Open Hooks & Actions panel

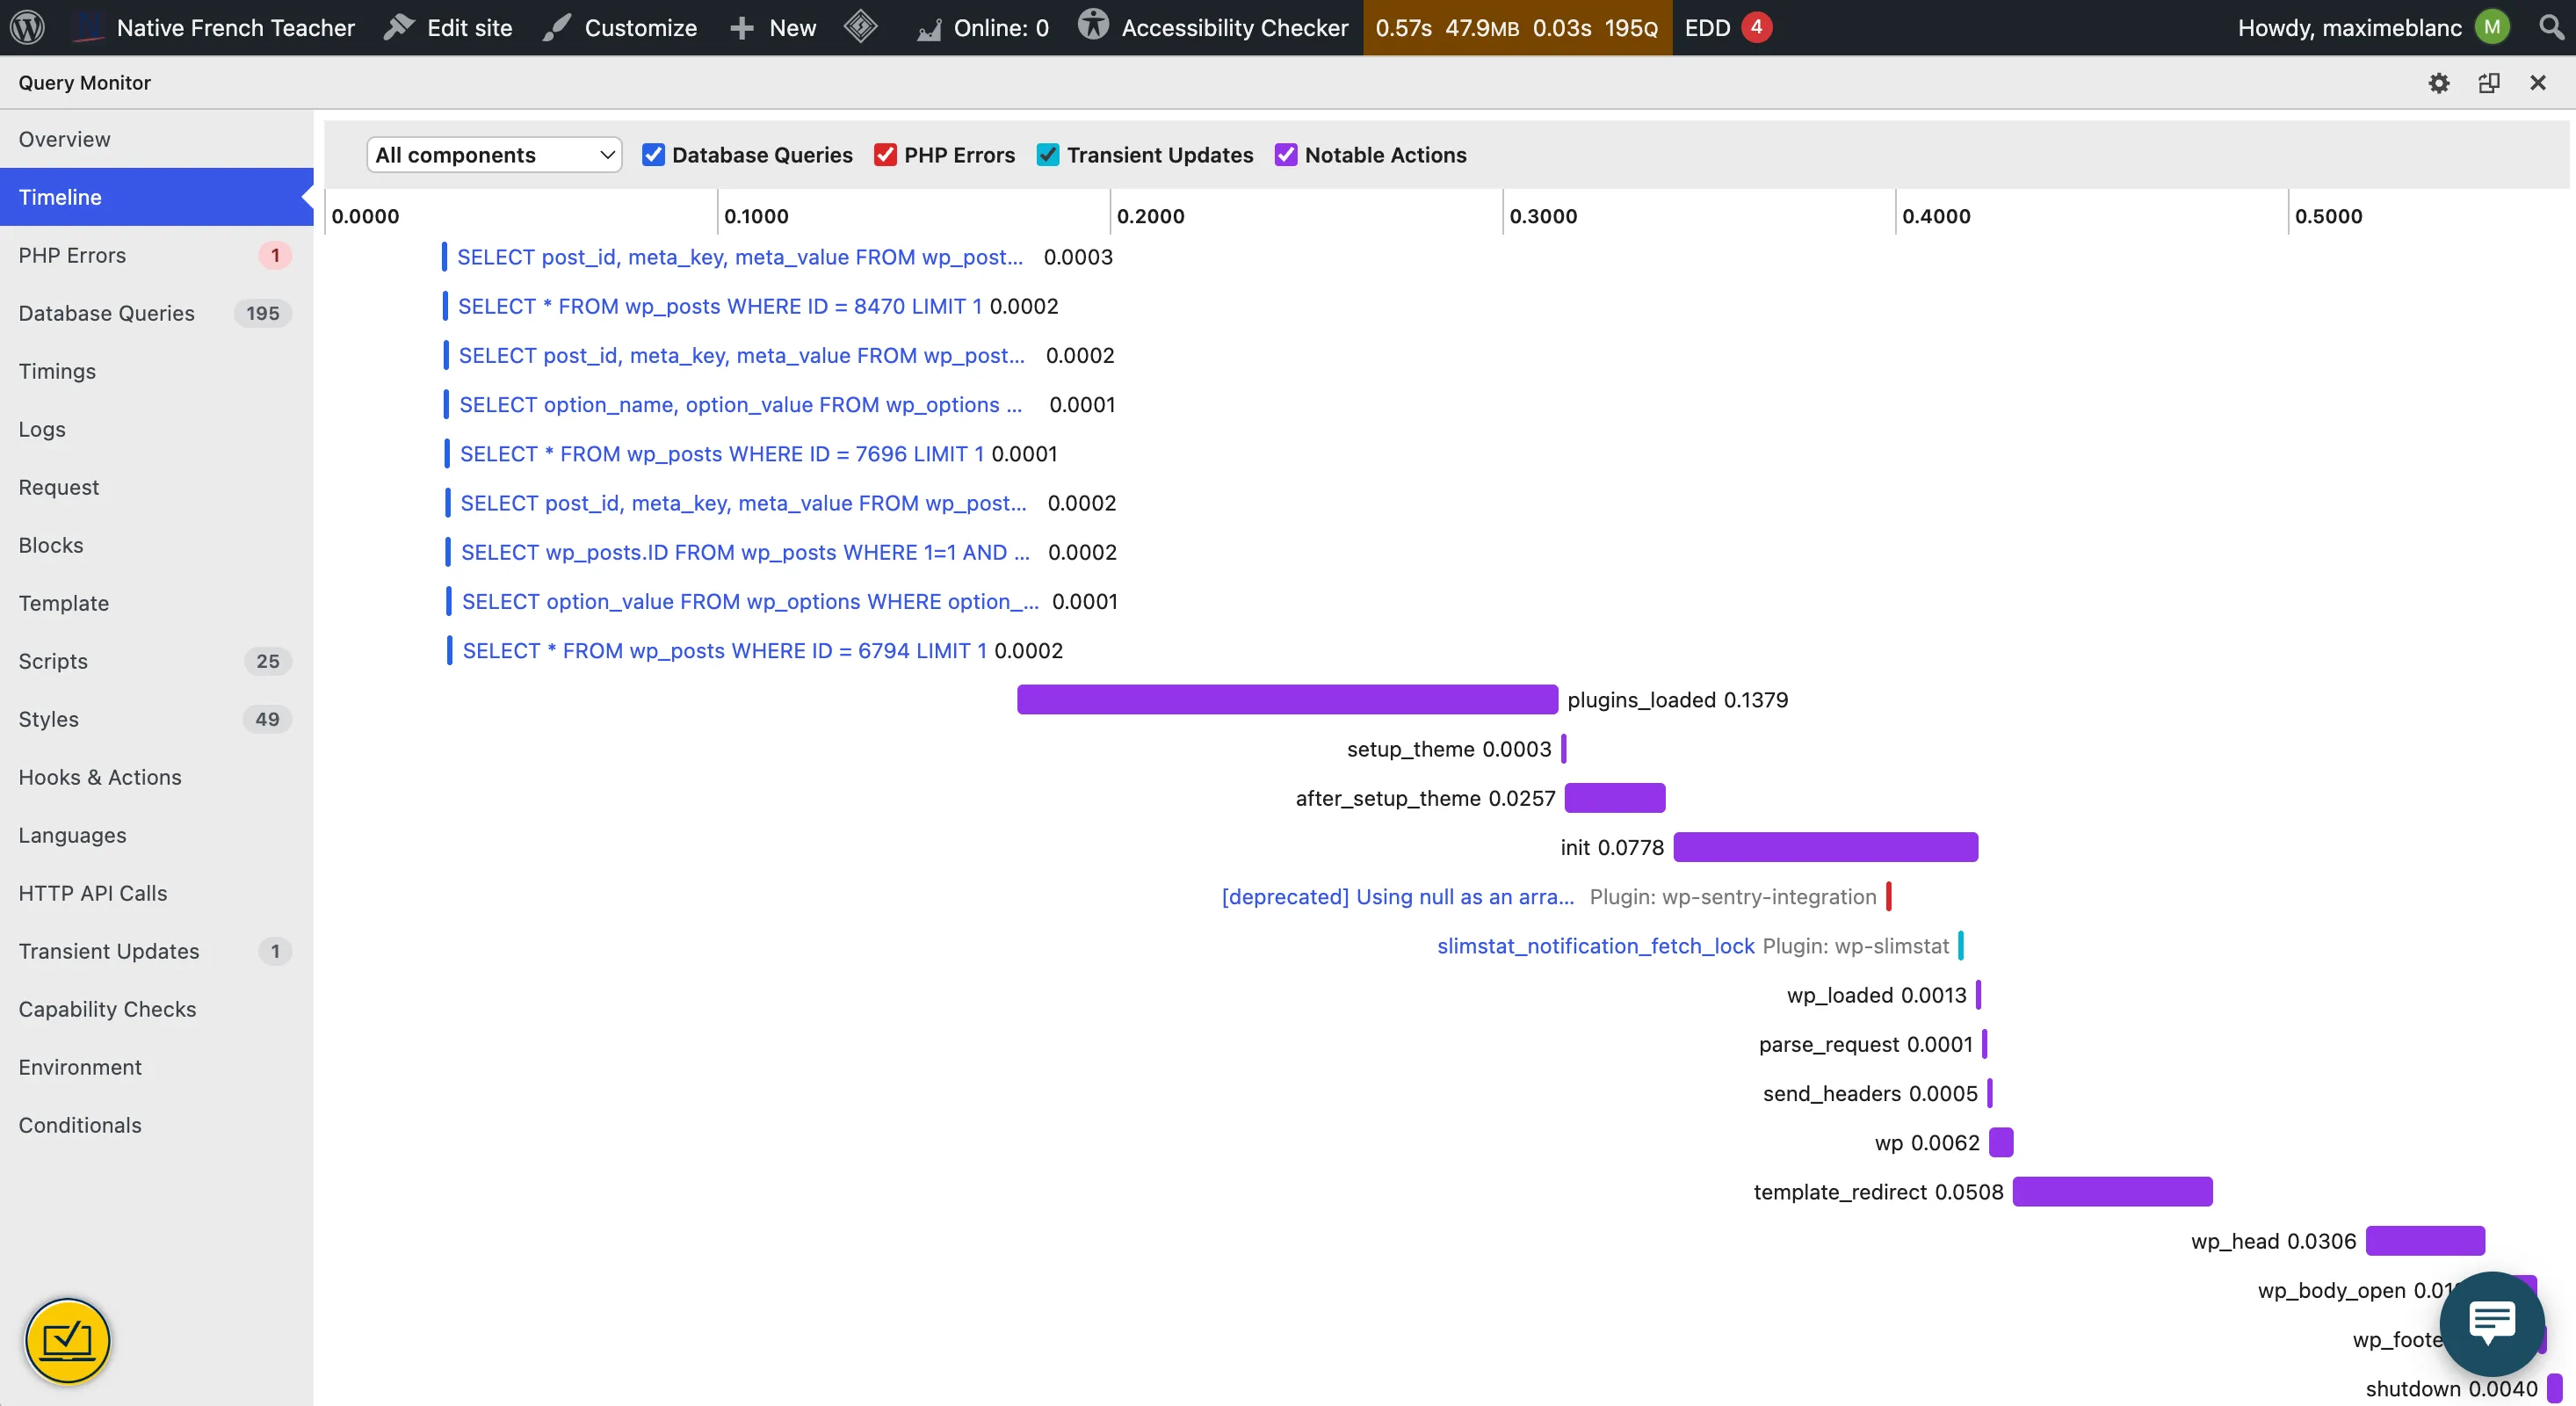coord(156,777)
